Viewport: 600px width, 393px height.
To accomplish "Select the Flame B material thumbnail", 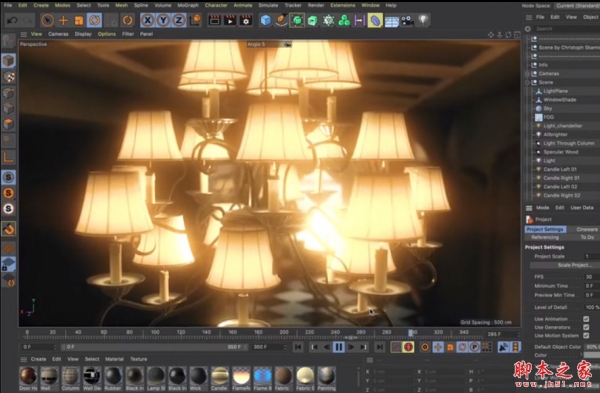I will pos(262,376).
